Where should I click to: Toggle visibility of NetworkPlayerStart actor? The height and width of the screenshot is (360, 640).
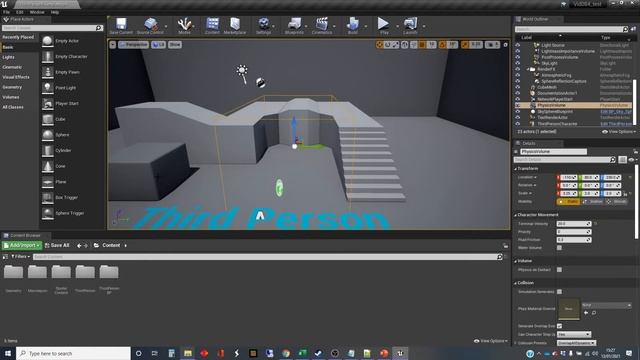[518, 99]
